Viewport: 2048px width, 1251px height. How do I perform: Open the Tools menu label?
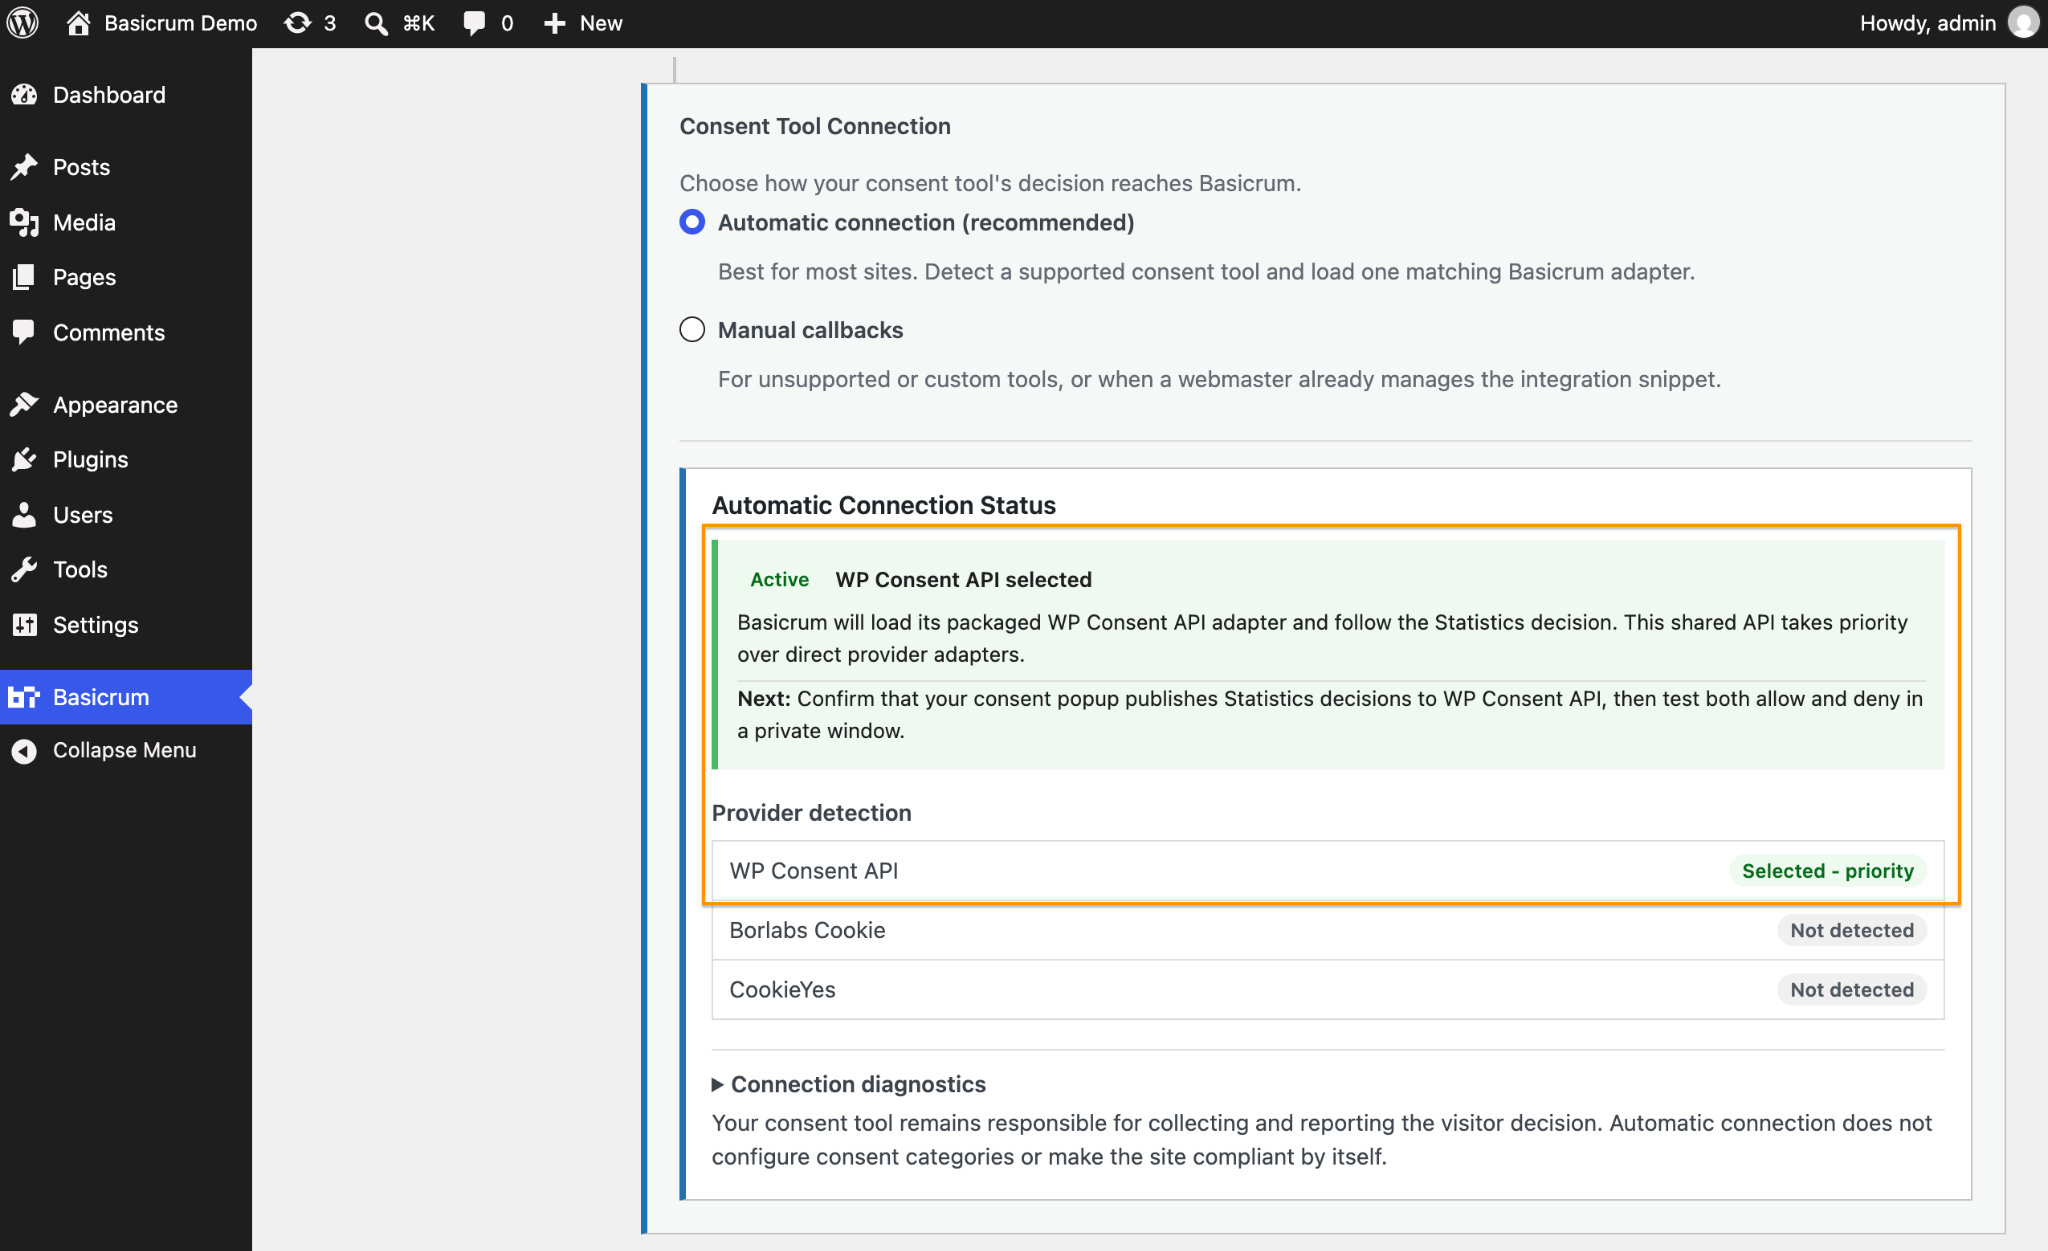(x=80, y=570)
